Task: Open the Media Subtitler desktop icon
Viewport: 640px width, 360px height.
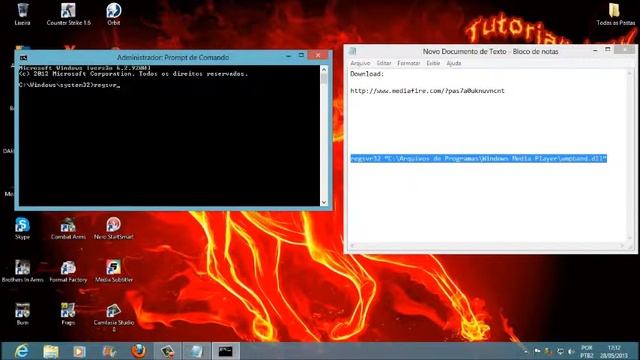Action: click(113, 271)
